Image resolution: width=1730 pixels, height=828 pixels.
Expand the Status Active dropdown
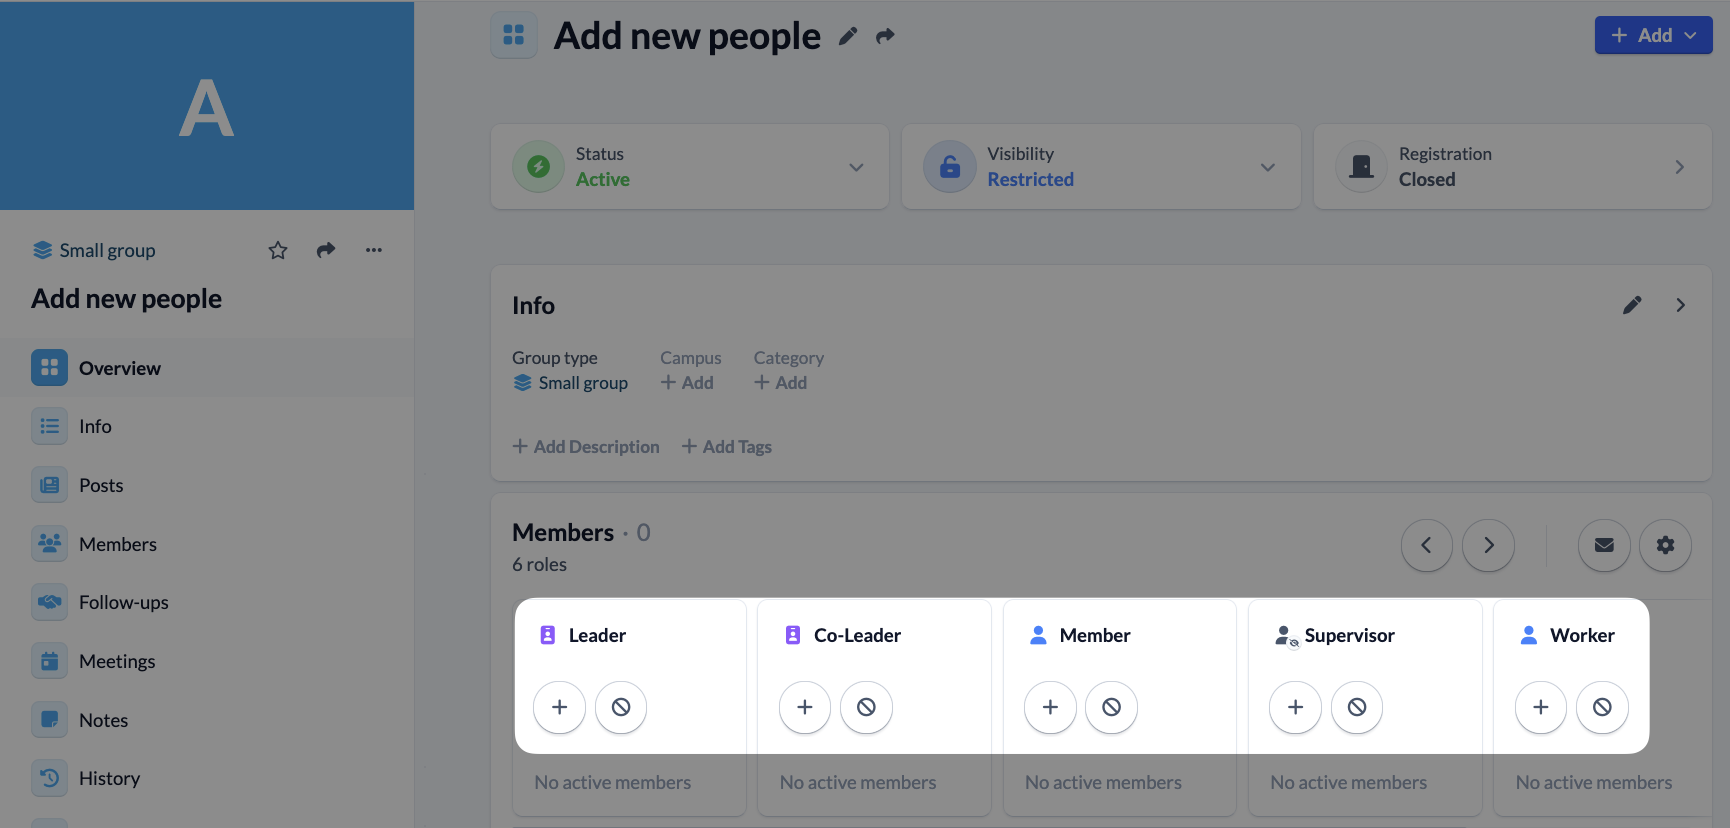856,167
